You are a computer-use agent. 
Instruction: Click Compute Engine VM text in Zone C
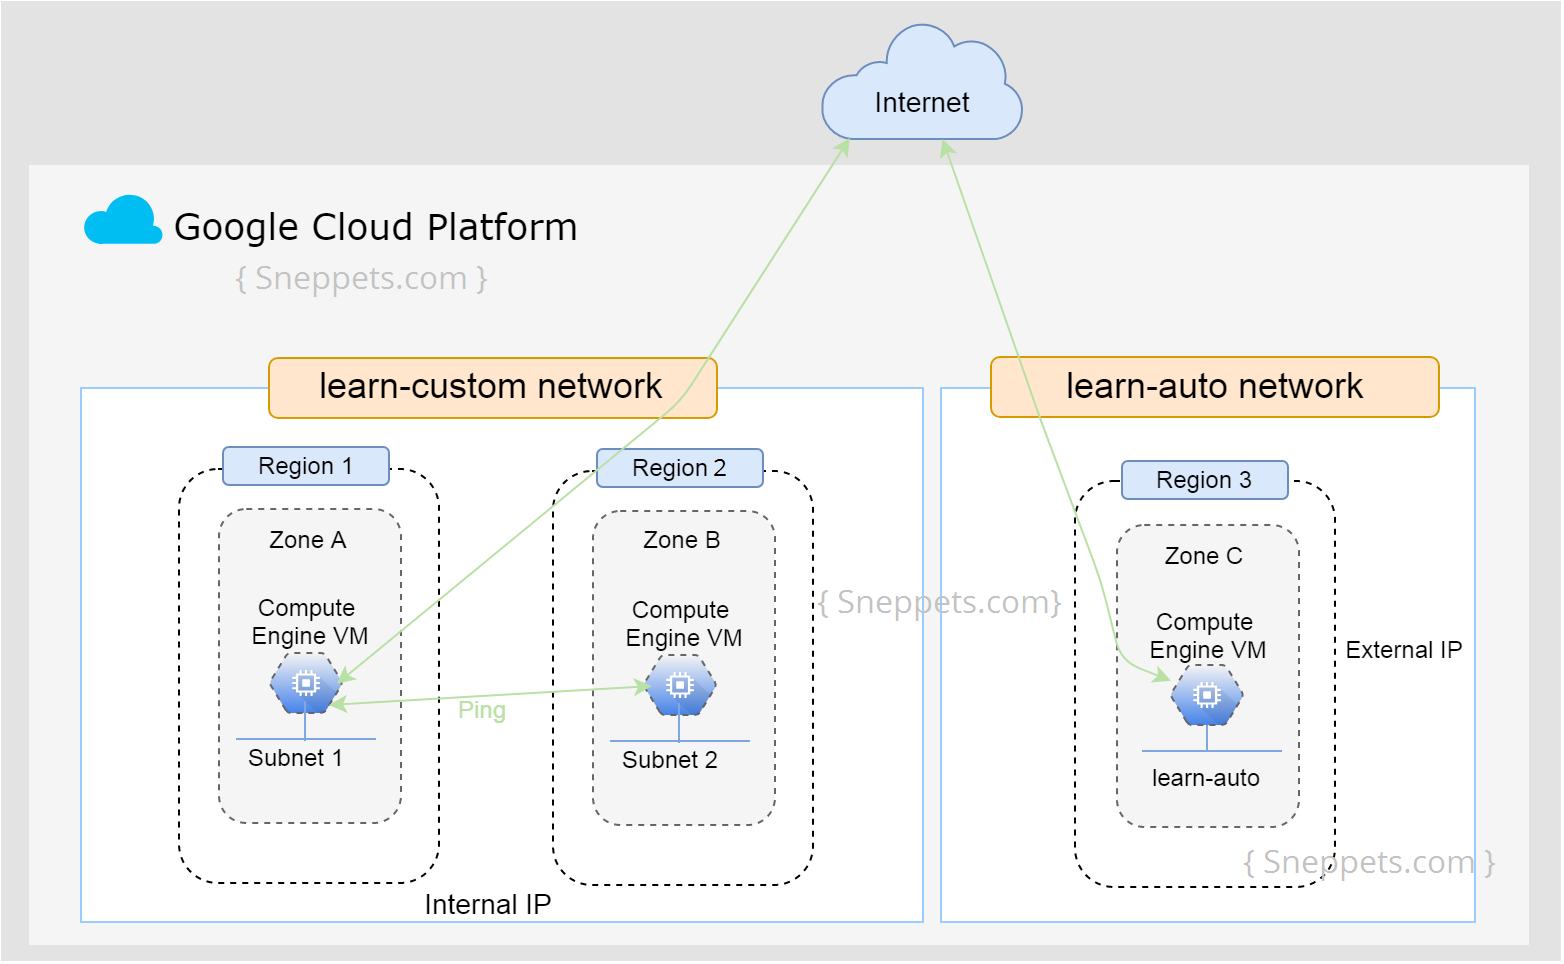tap(1207, 636)
